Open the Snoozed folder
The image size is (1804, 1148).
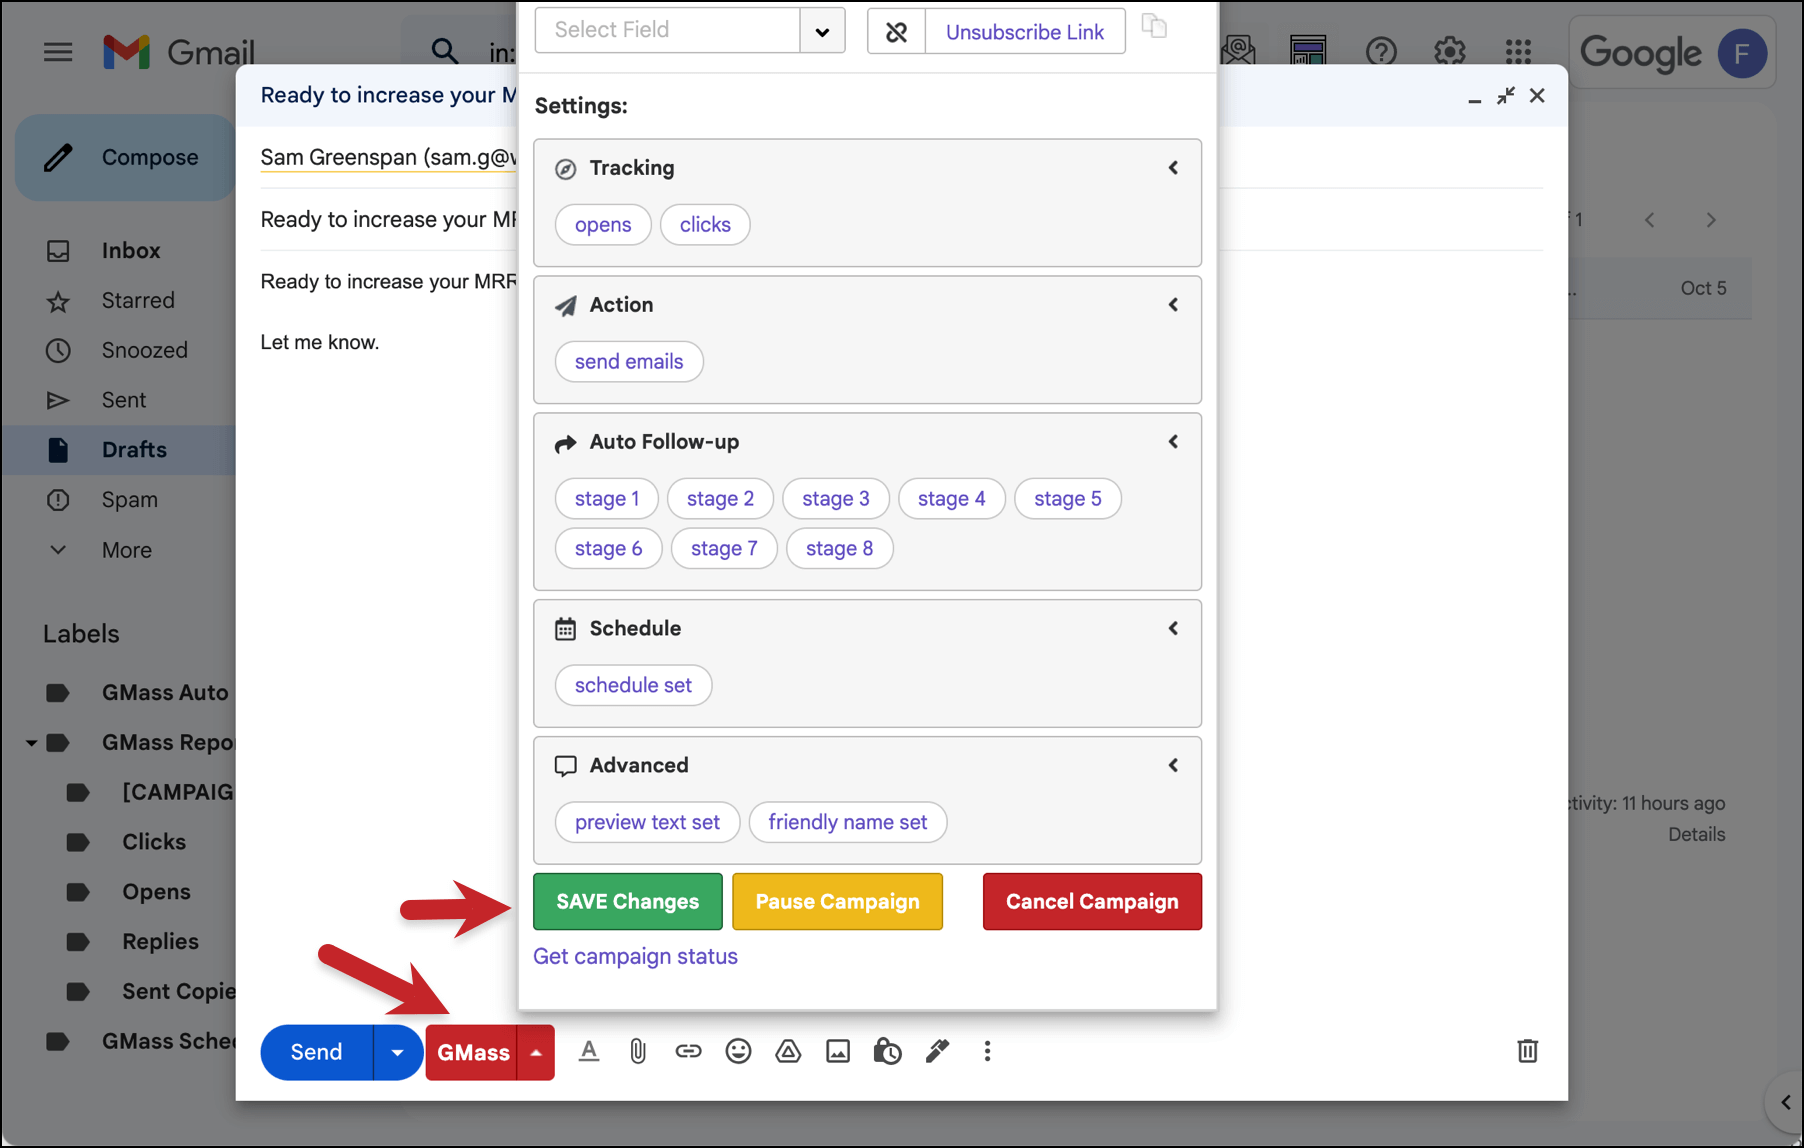pos(144,351)
